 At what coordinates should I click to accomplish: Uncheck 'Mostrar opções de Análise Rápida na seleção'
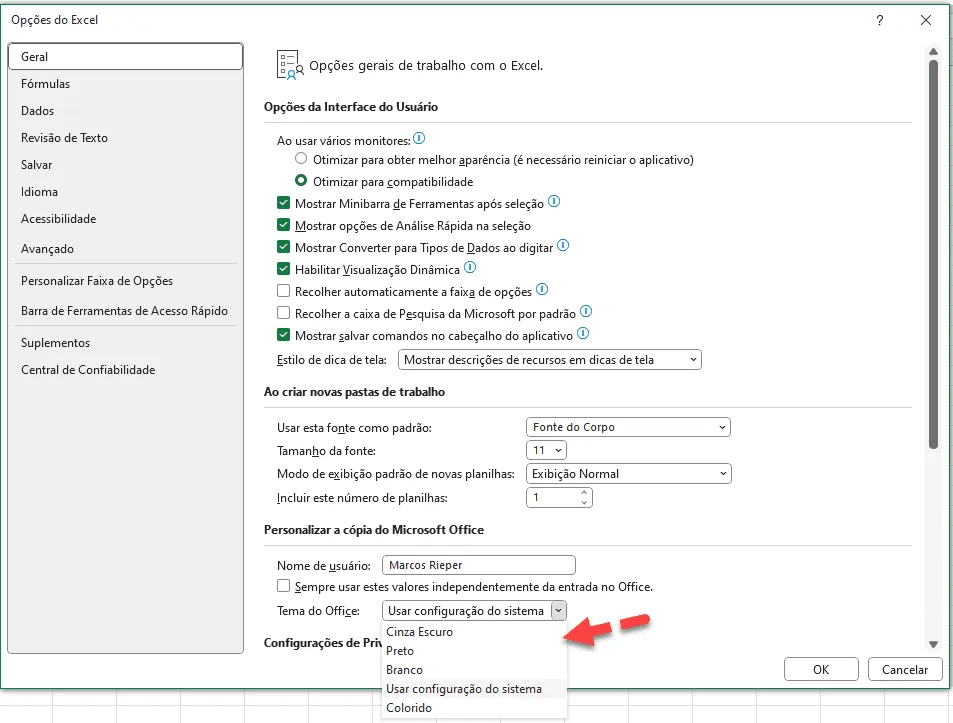coord(283,225)
